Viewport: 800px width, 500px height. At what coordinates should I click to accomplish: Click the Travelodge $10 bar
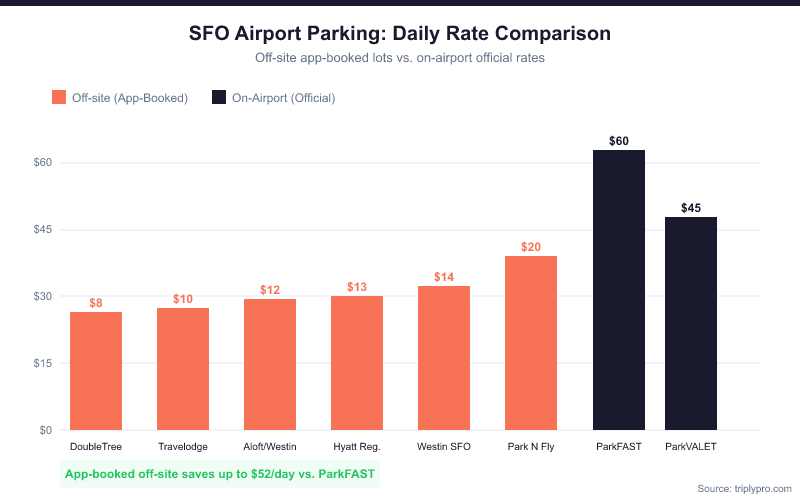click(x=183, y=369)
